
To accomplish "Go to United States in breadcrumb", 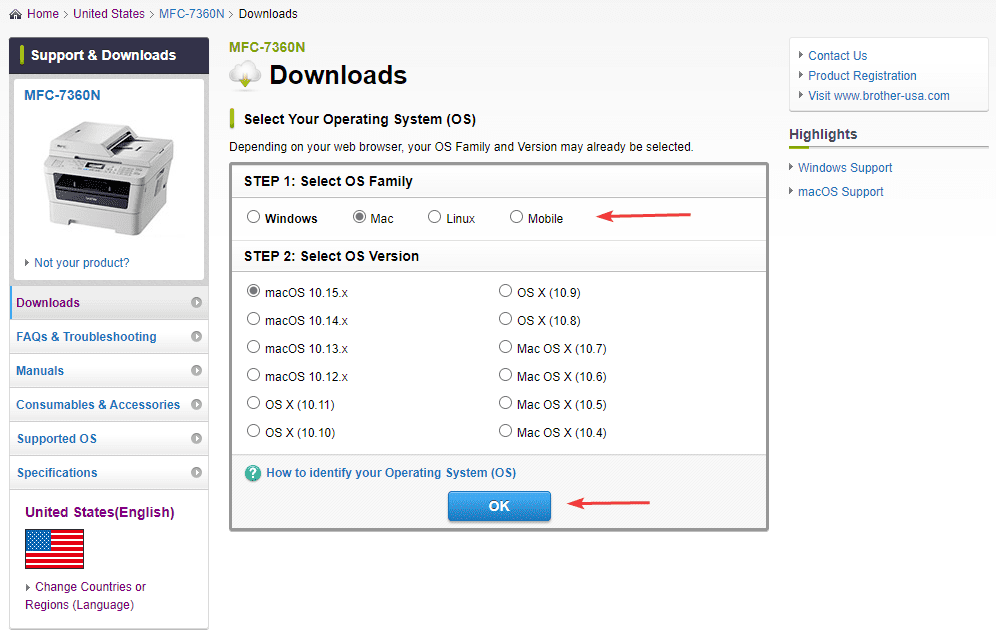I will (x=109, y=14).
